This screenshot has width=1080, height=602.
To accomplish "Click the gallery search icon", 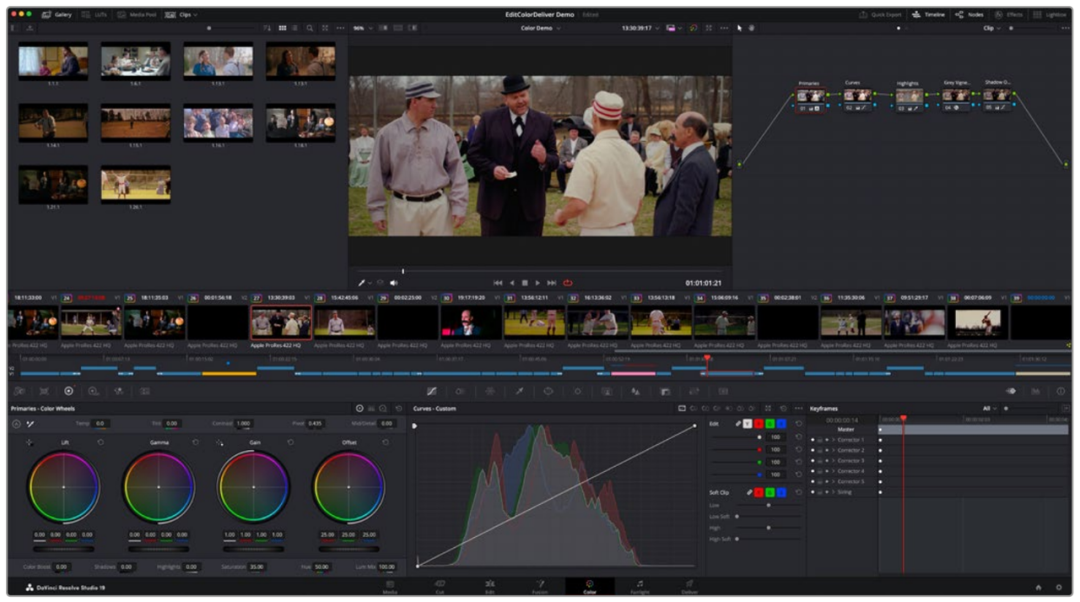I will [310, 28].
